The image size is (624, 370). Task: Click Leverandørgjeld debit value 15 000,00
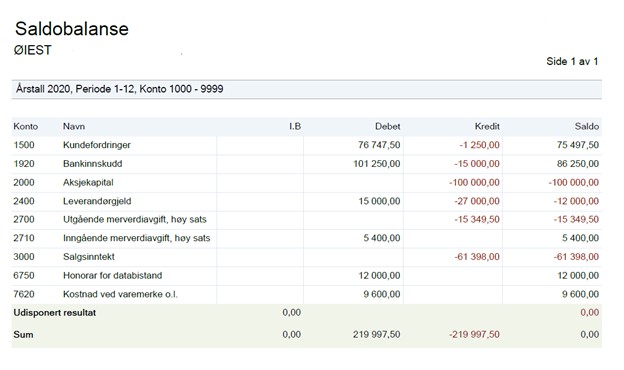[379, 201]
